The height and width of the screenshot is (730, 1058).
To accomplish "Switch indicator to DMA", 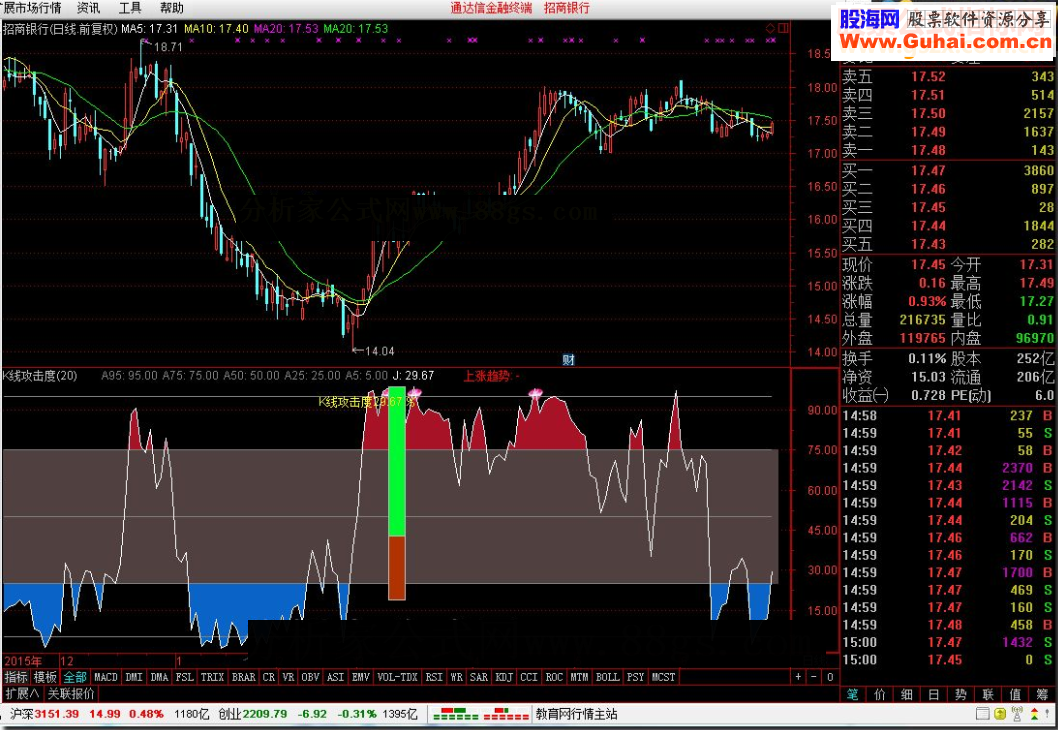I will [159, 677].
